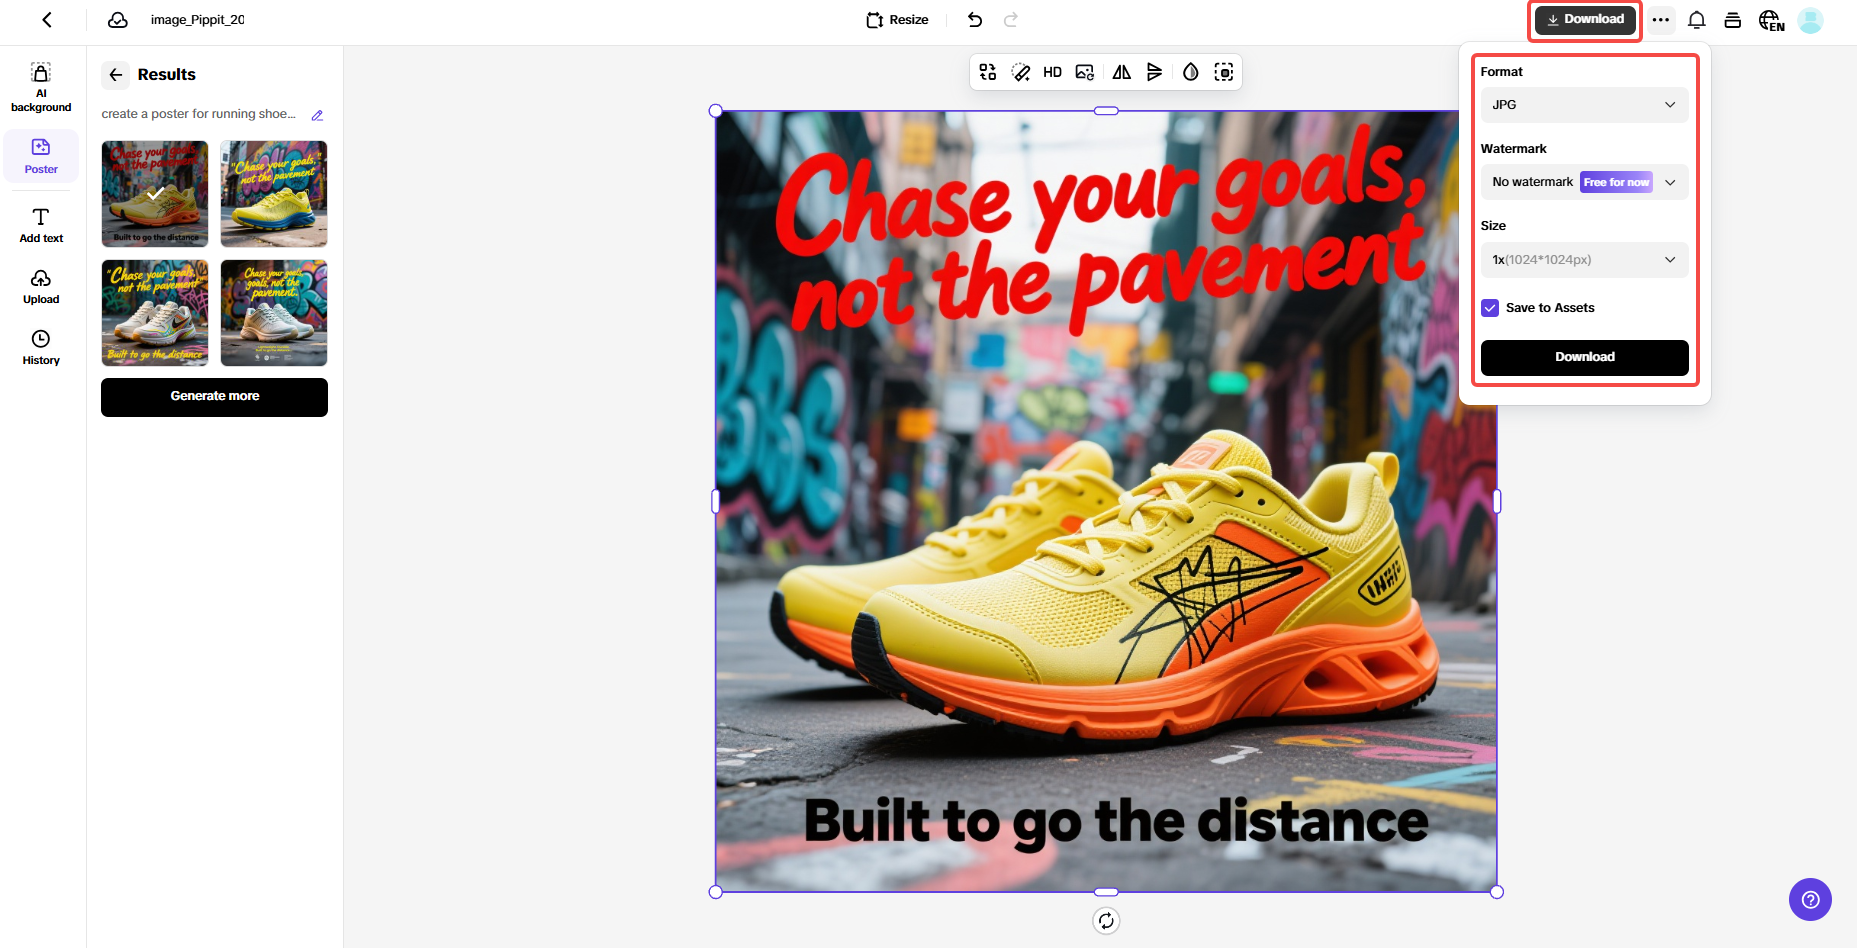
Task: Flip the image horizontally
Action: [x=1122, y=72]
